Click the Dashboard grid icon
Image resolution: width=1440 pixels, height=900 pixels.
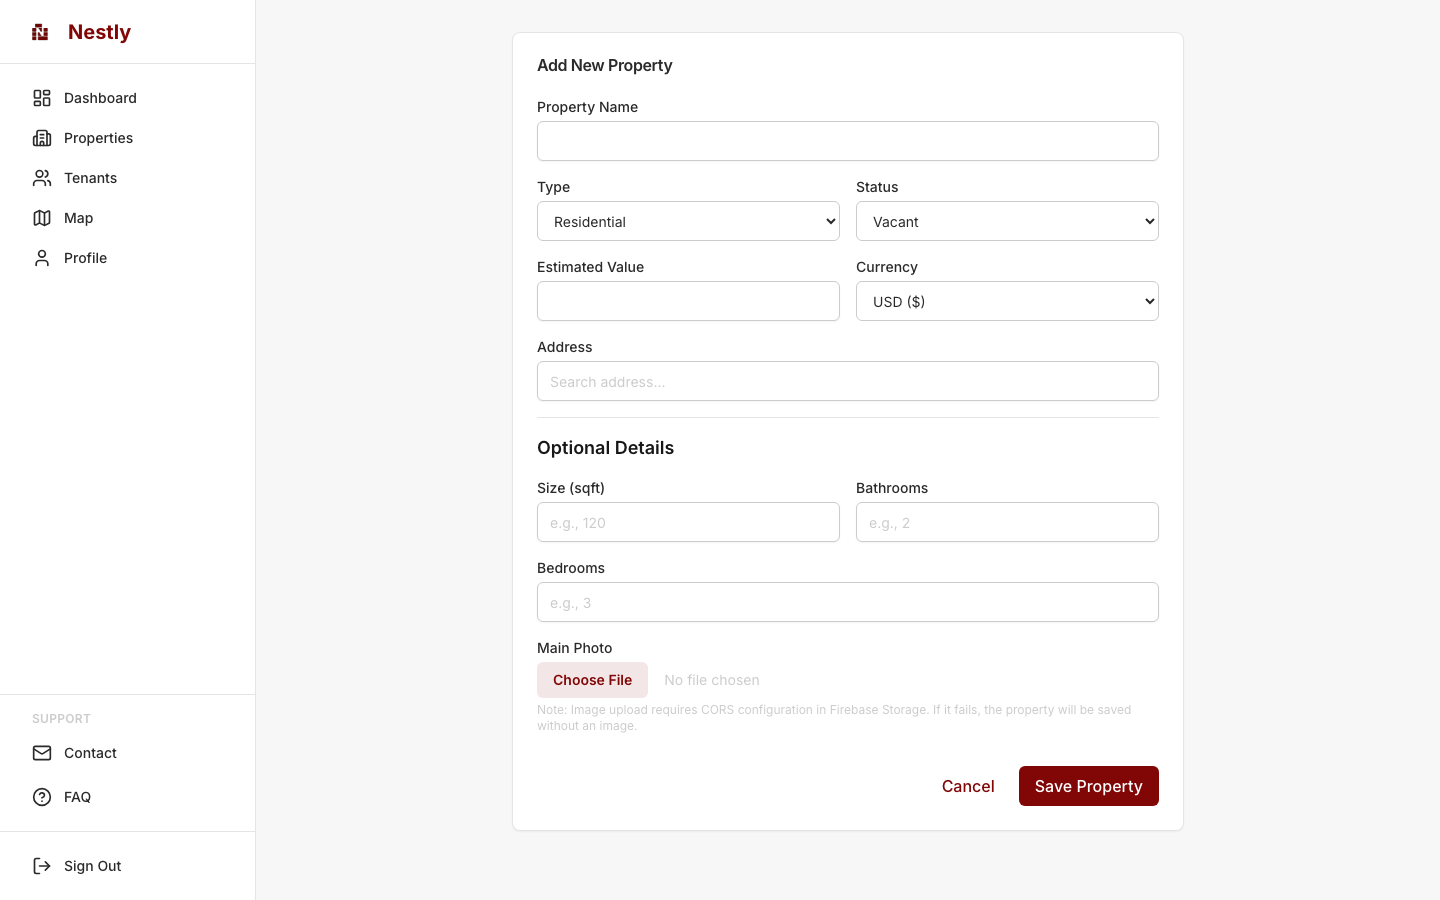pos(42,98)
